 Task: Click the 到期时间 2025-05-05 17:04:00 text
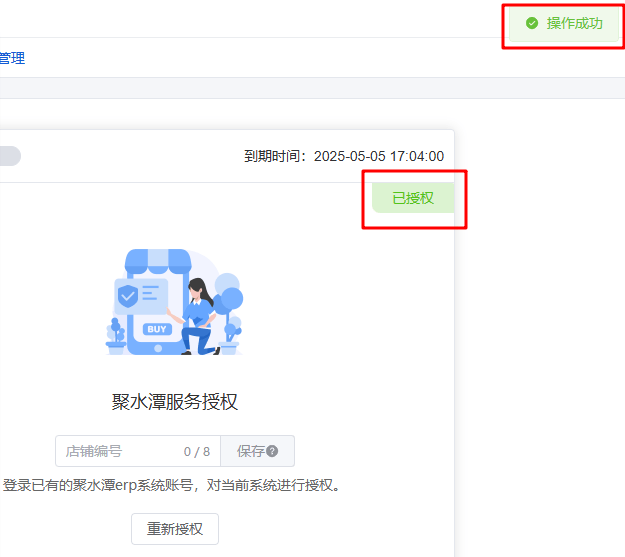[344, 156]
